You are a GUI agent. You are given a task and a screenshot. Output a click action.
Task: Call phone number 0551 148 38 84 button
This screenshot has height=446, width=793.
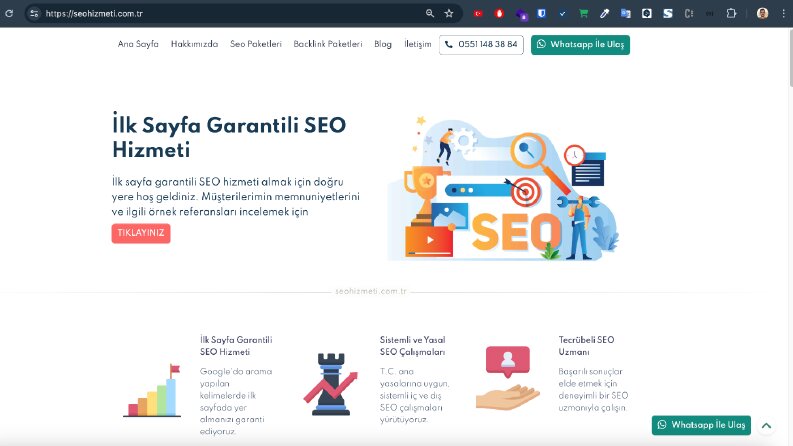(x=481, y=44)
